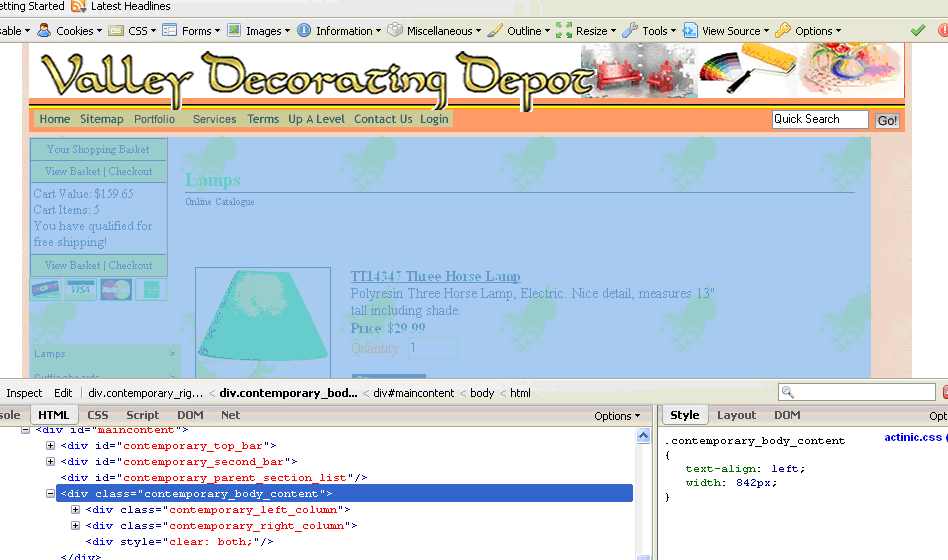948x560 pixels.
Task: Switch to the Firebug CSS tab
Action: 98,415
